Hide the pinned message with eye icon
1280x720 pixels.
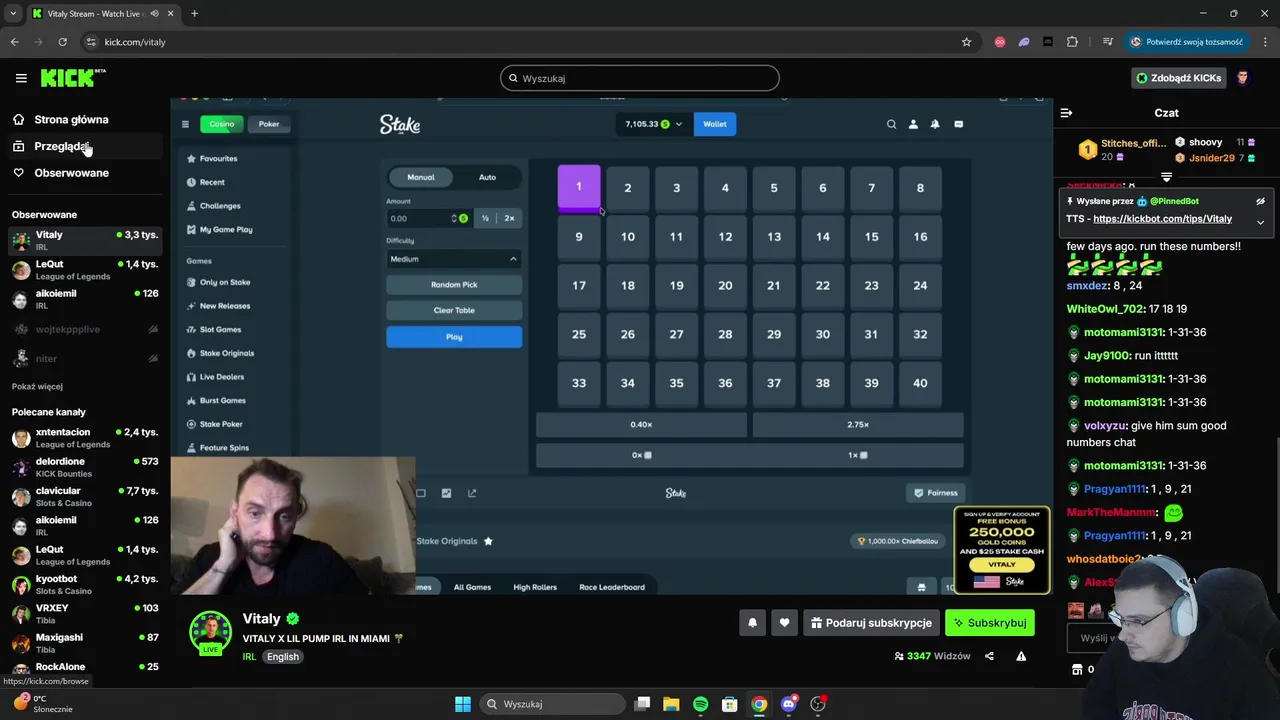(1260, 201)
